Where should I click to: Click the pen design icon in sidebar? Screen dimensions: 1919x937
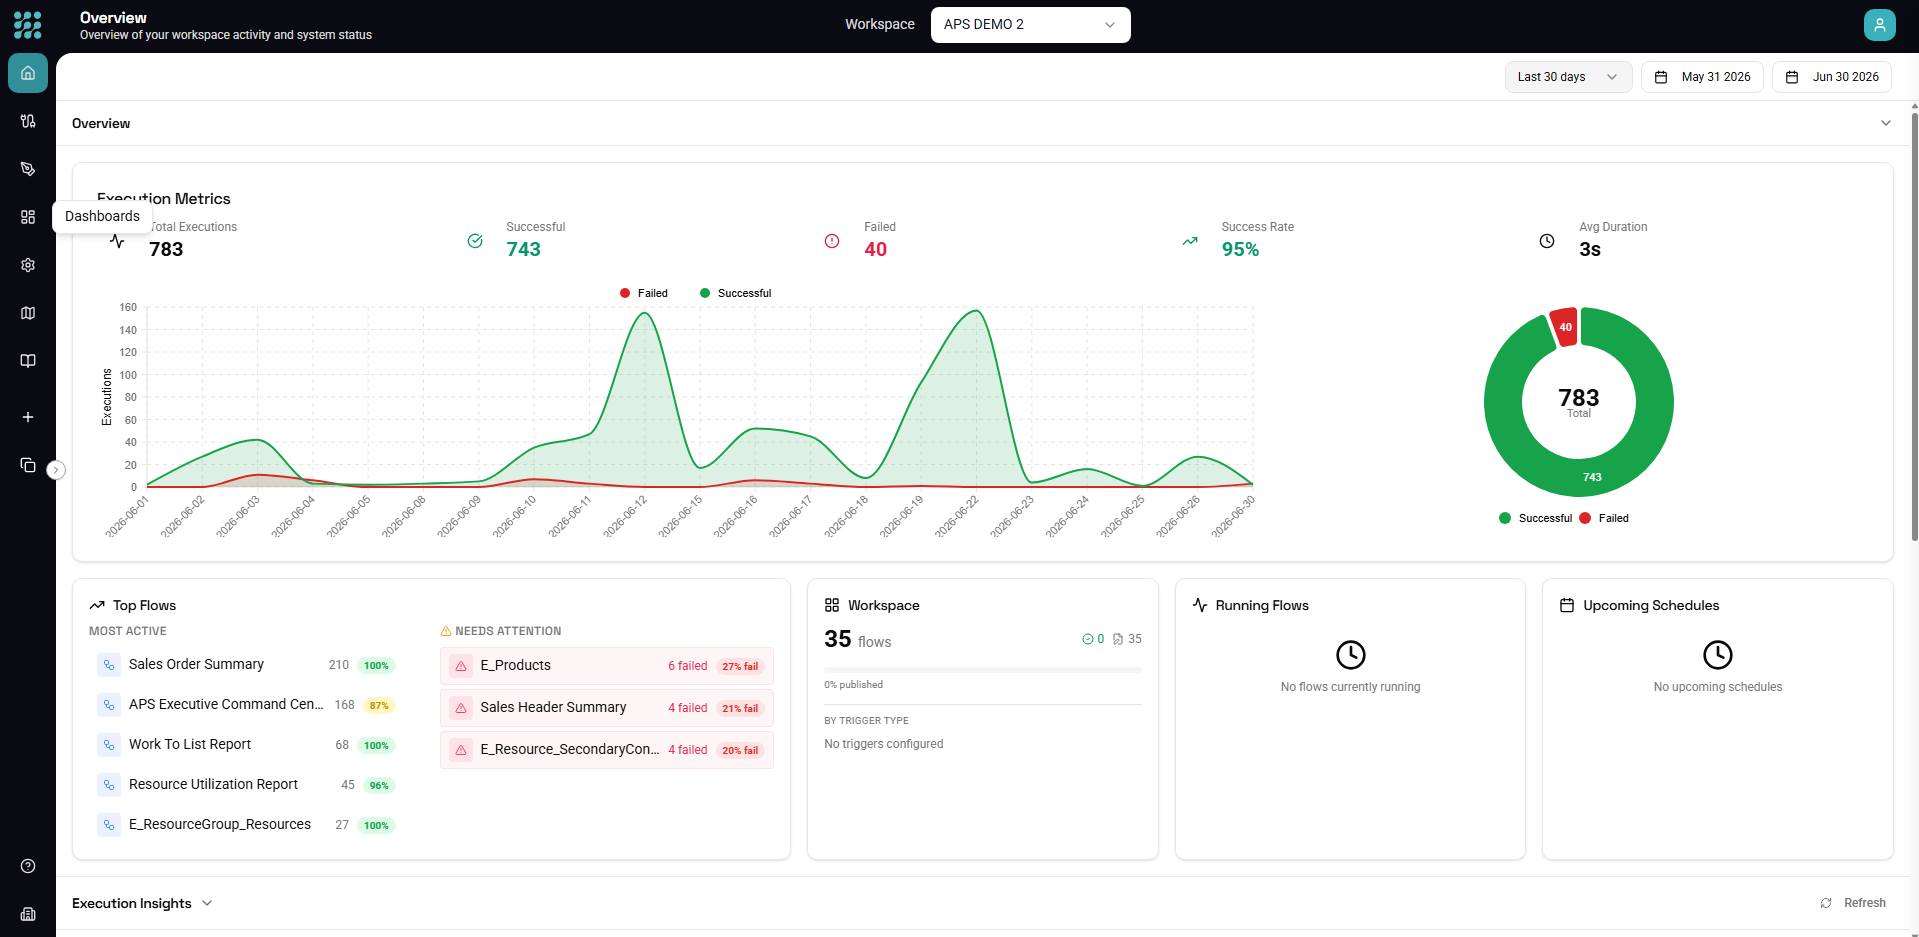tap(28, 169)
